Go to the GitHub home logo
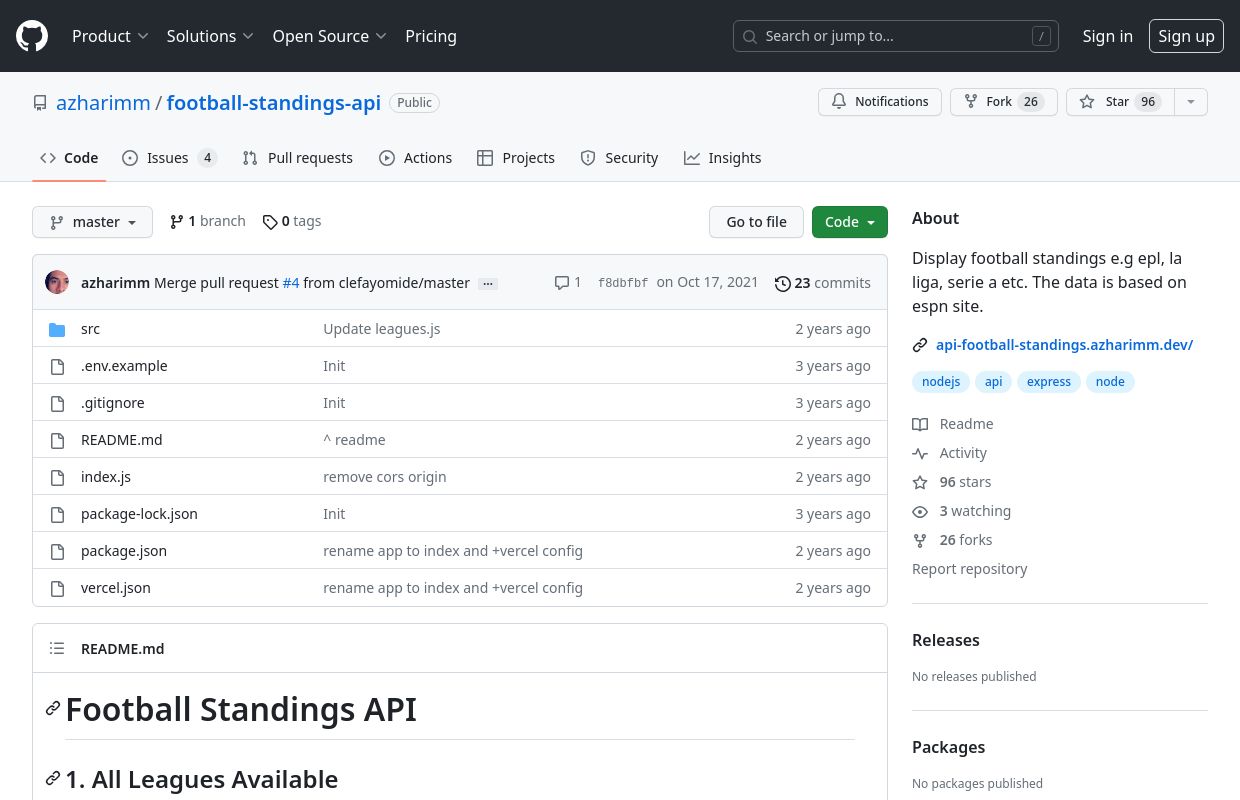This screenshot has width=1240, height=800. point(32,36)
